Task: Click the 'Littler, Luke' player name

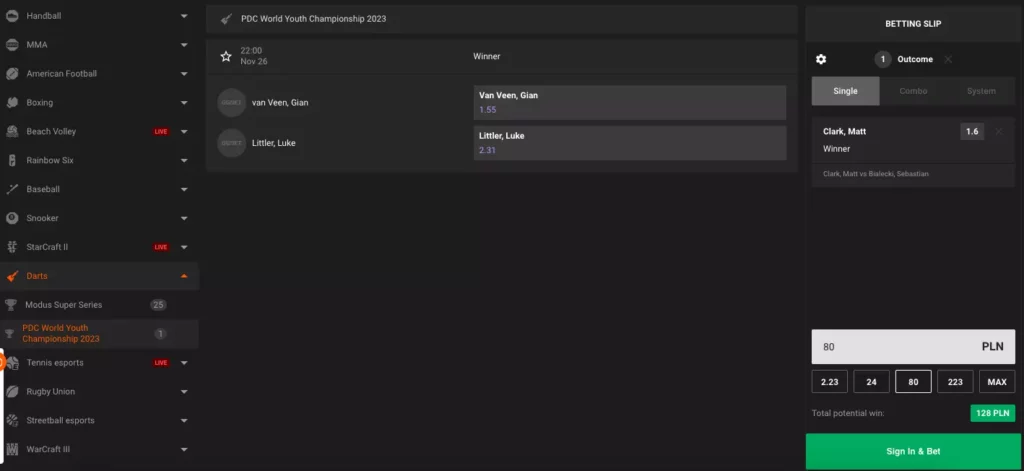Action: point(274,143)
